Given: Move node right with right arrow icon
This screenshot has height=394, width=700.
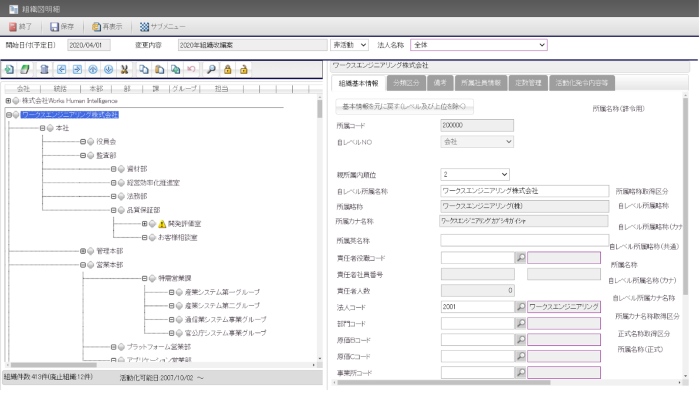Looking at the screenshot, I should [x=77, y=70].
